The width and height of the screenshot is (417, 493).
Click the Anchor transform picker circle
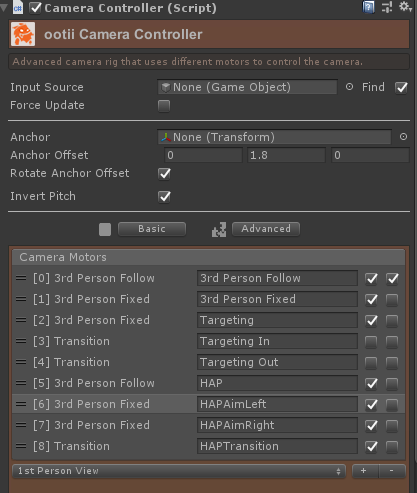coord(403,137)
